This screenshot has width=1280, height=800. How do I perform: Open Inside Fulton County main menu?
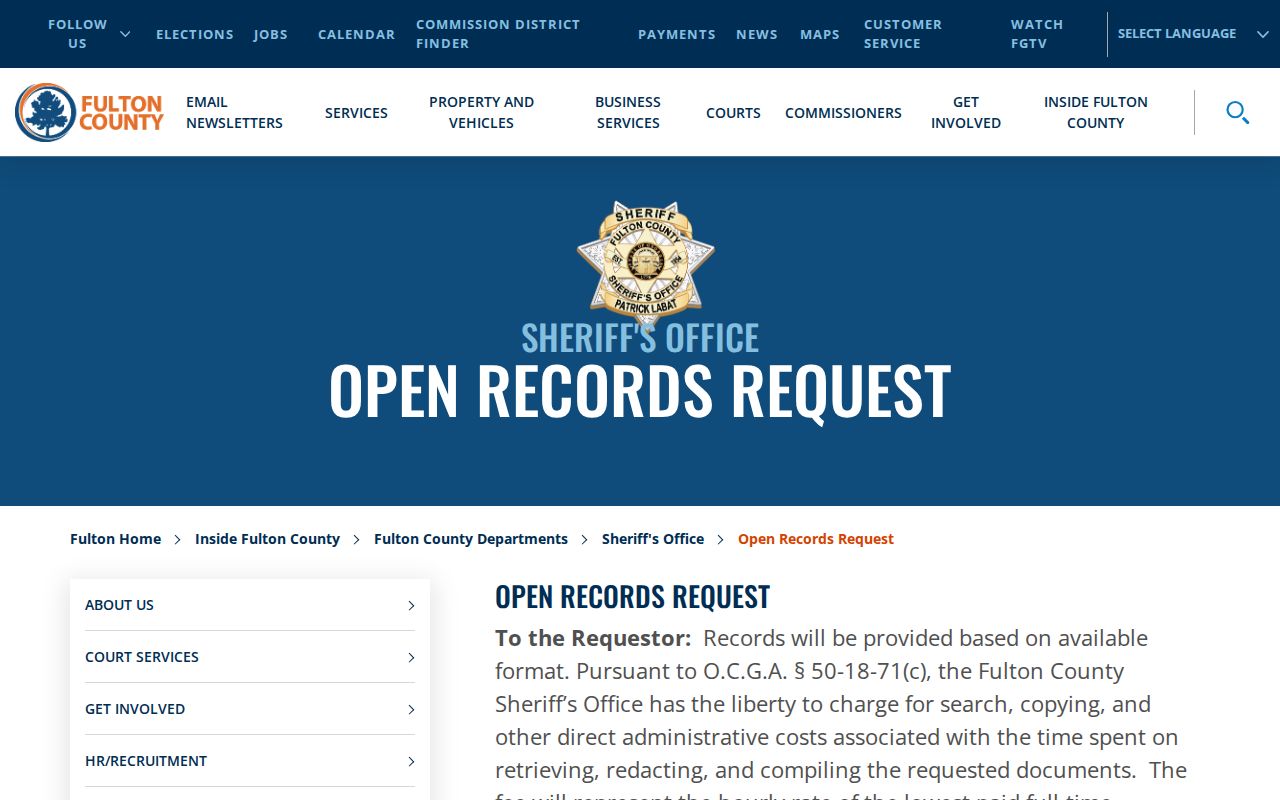click(x=1096, y=112)
